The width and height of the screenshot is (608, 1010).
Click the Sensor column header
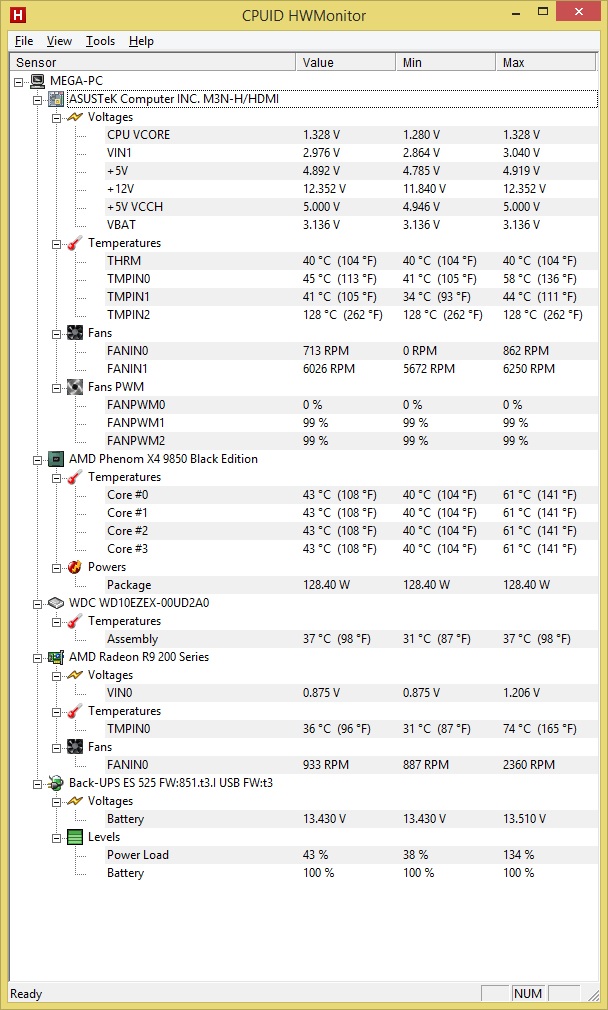pos(153,62)
